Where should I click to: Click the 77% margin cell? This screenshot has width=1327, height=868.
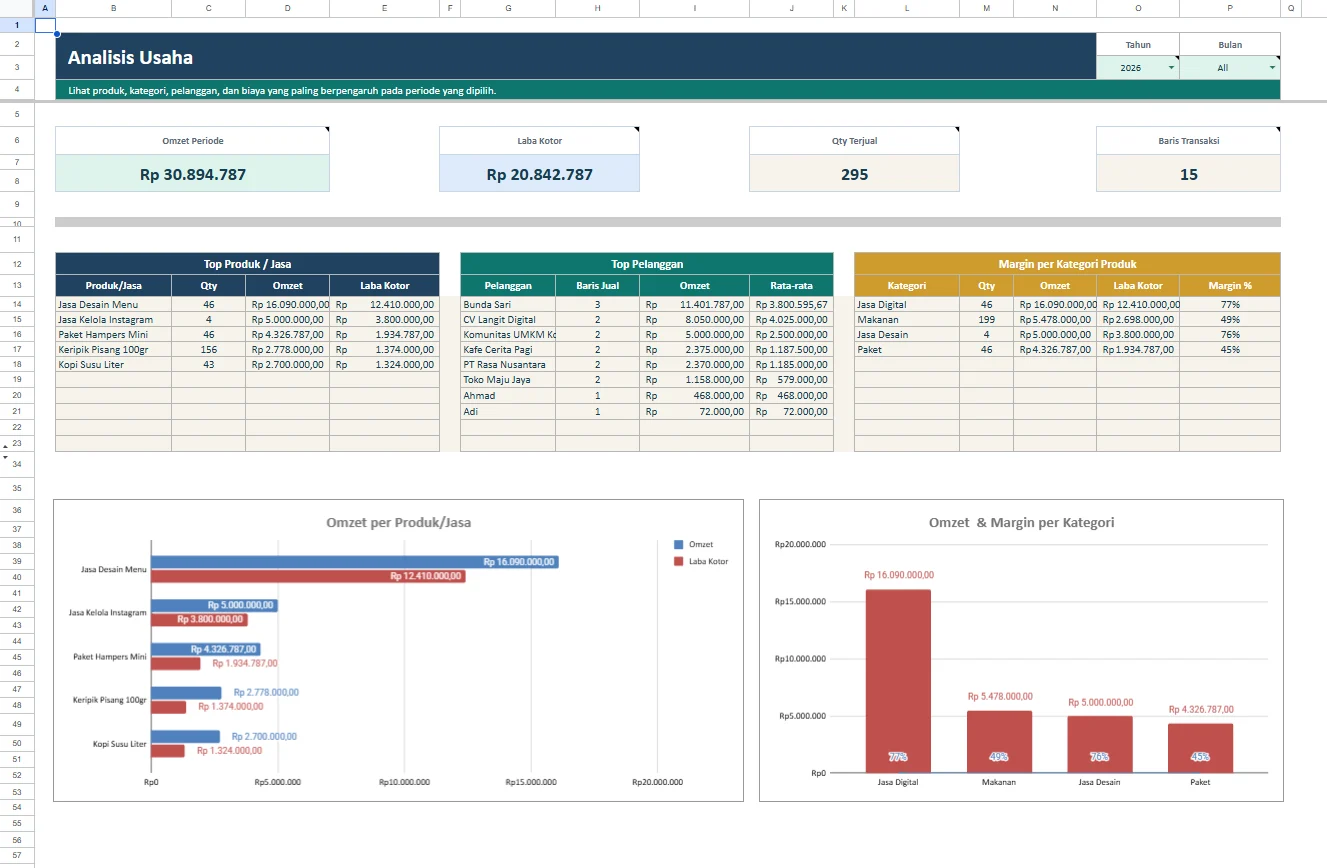click(1230, 304)
